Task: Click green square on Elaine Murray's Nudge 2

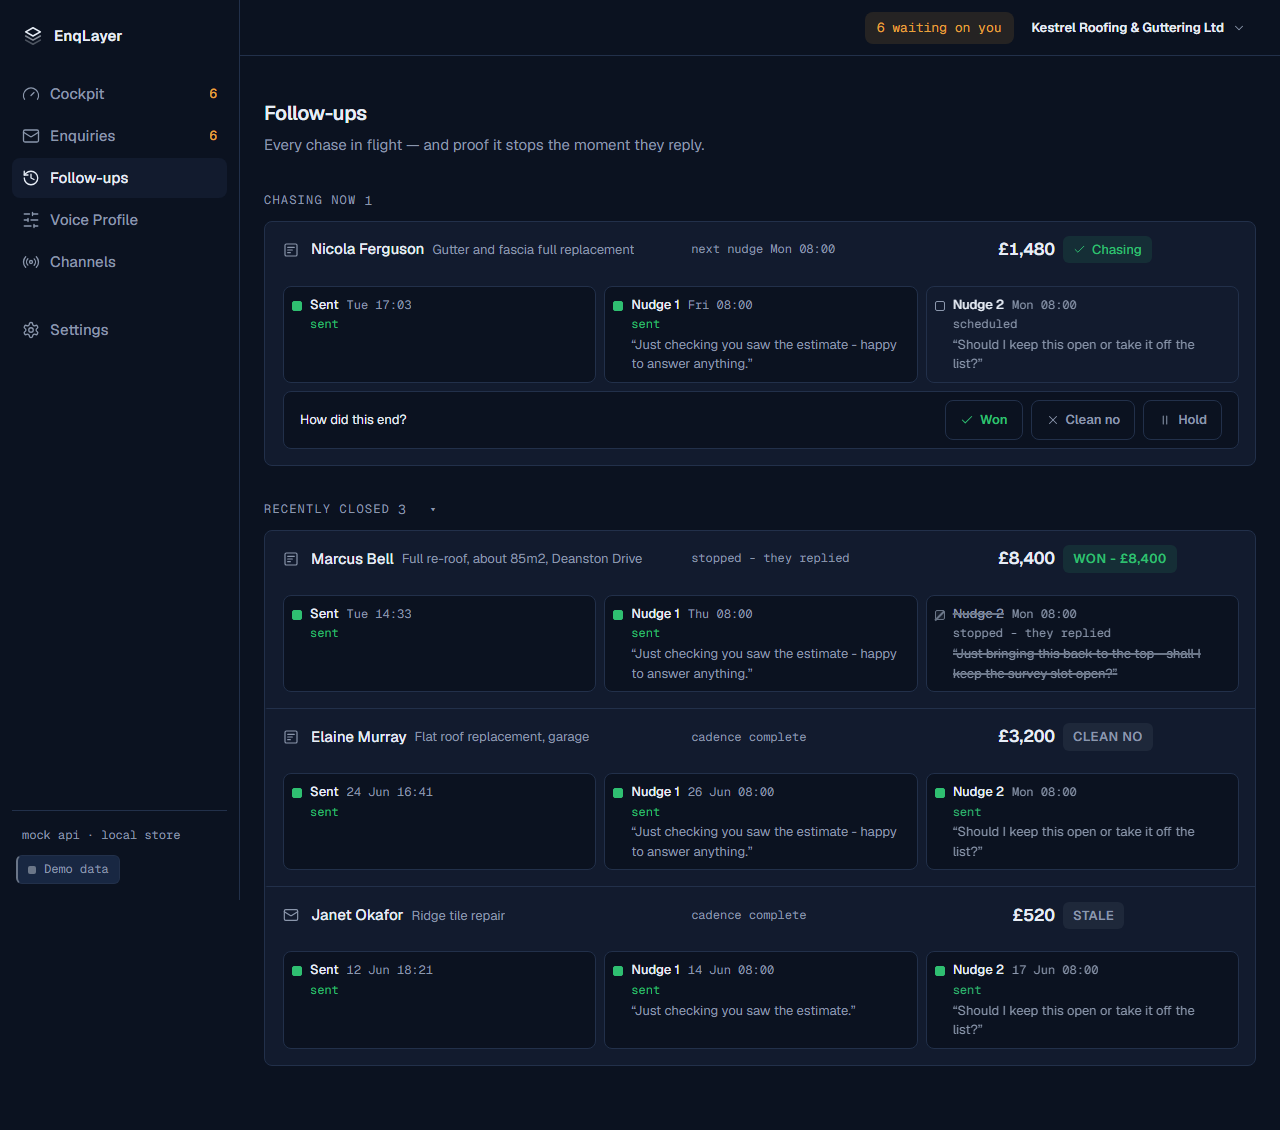Action: click(x=940, y=793)
